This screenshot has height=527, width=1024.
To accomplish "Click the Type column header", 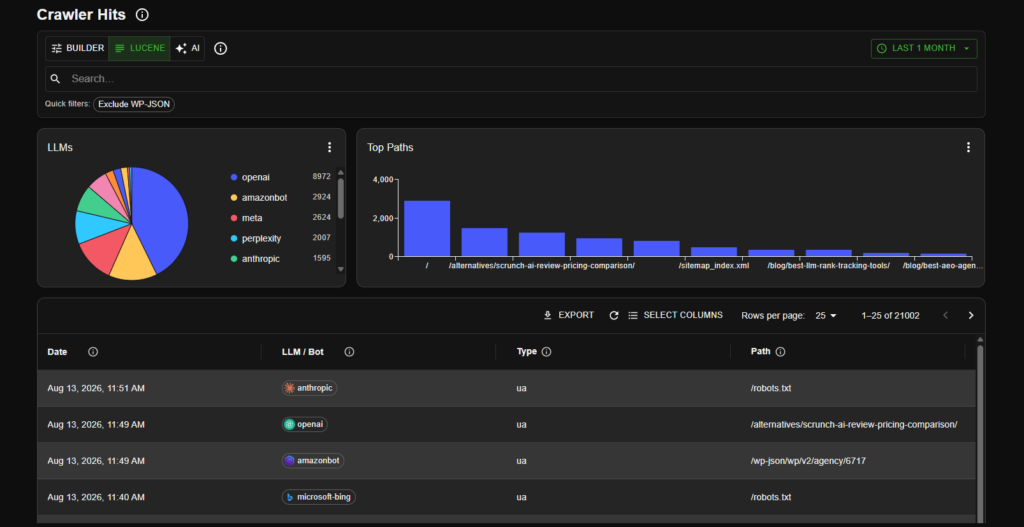I will click(526, 351).
